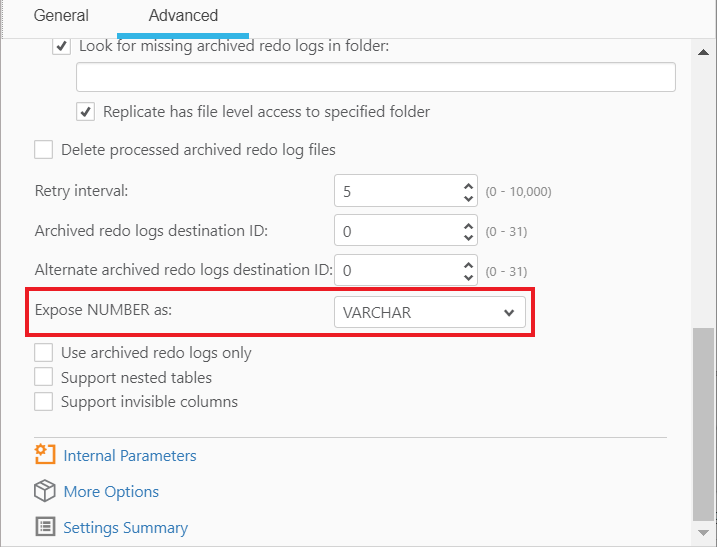Image resolution: width=717 pixels, height=547 pixels.
Task: Decrease the Retry interval value with down arrow
Action: click(x=470, y=198)
